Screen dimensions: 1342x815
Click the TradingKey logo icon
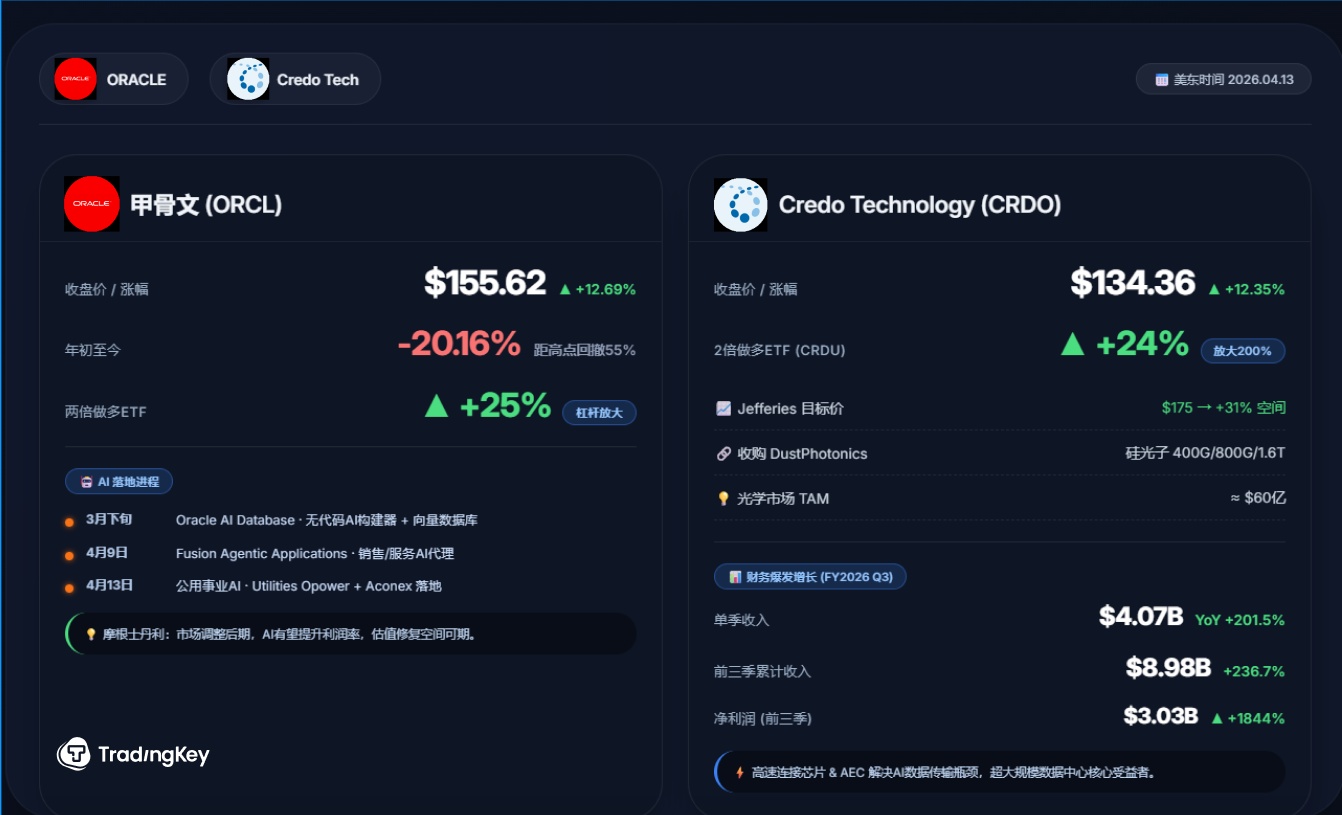pos(74,754)
